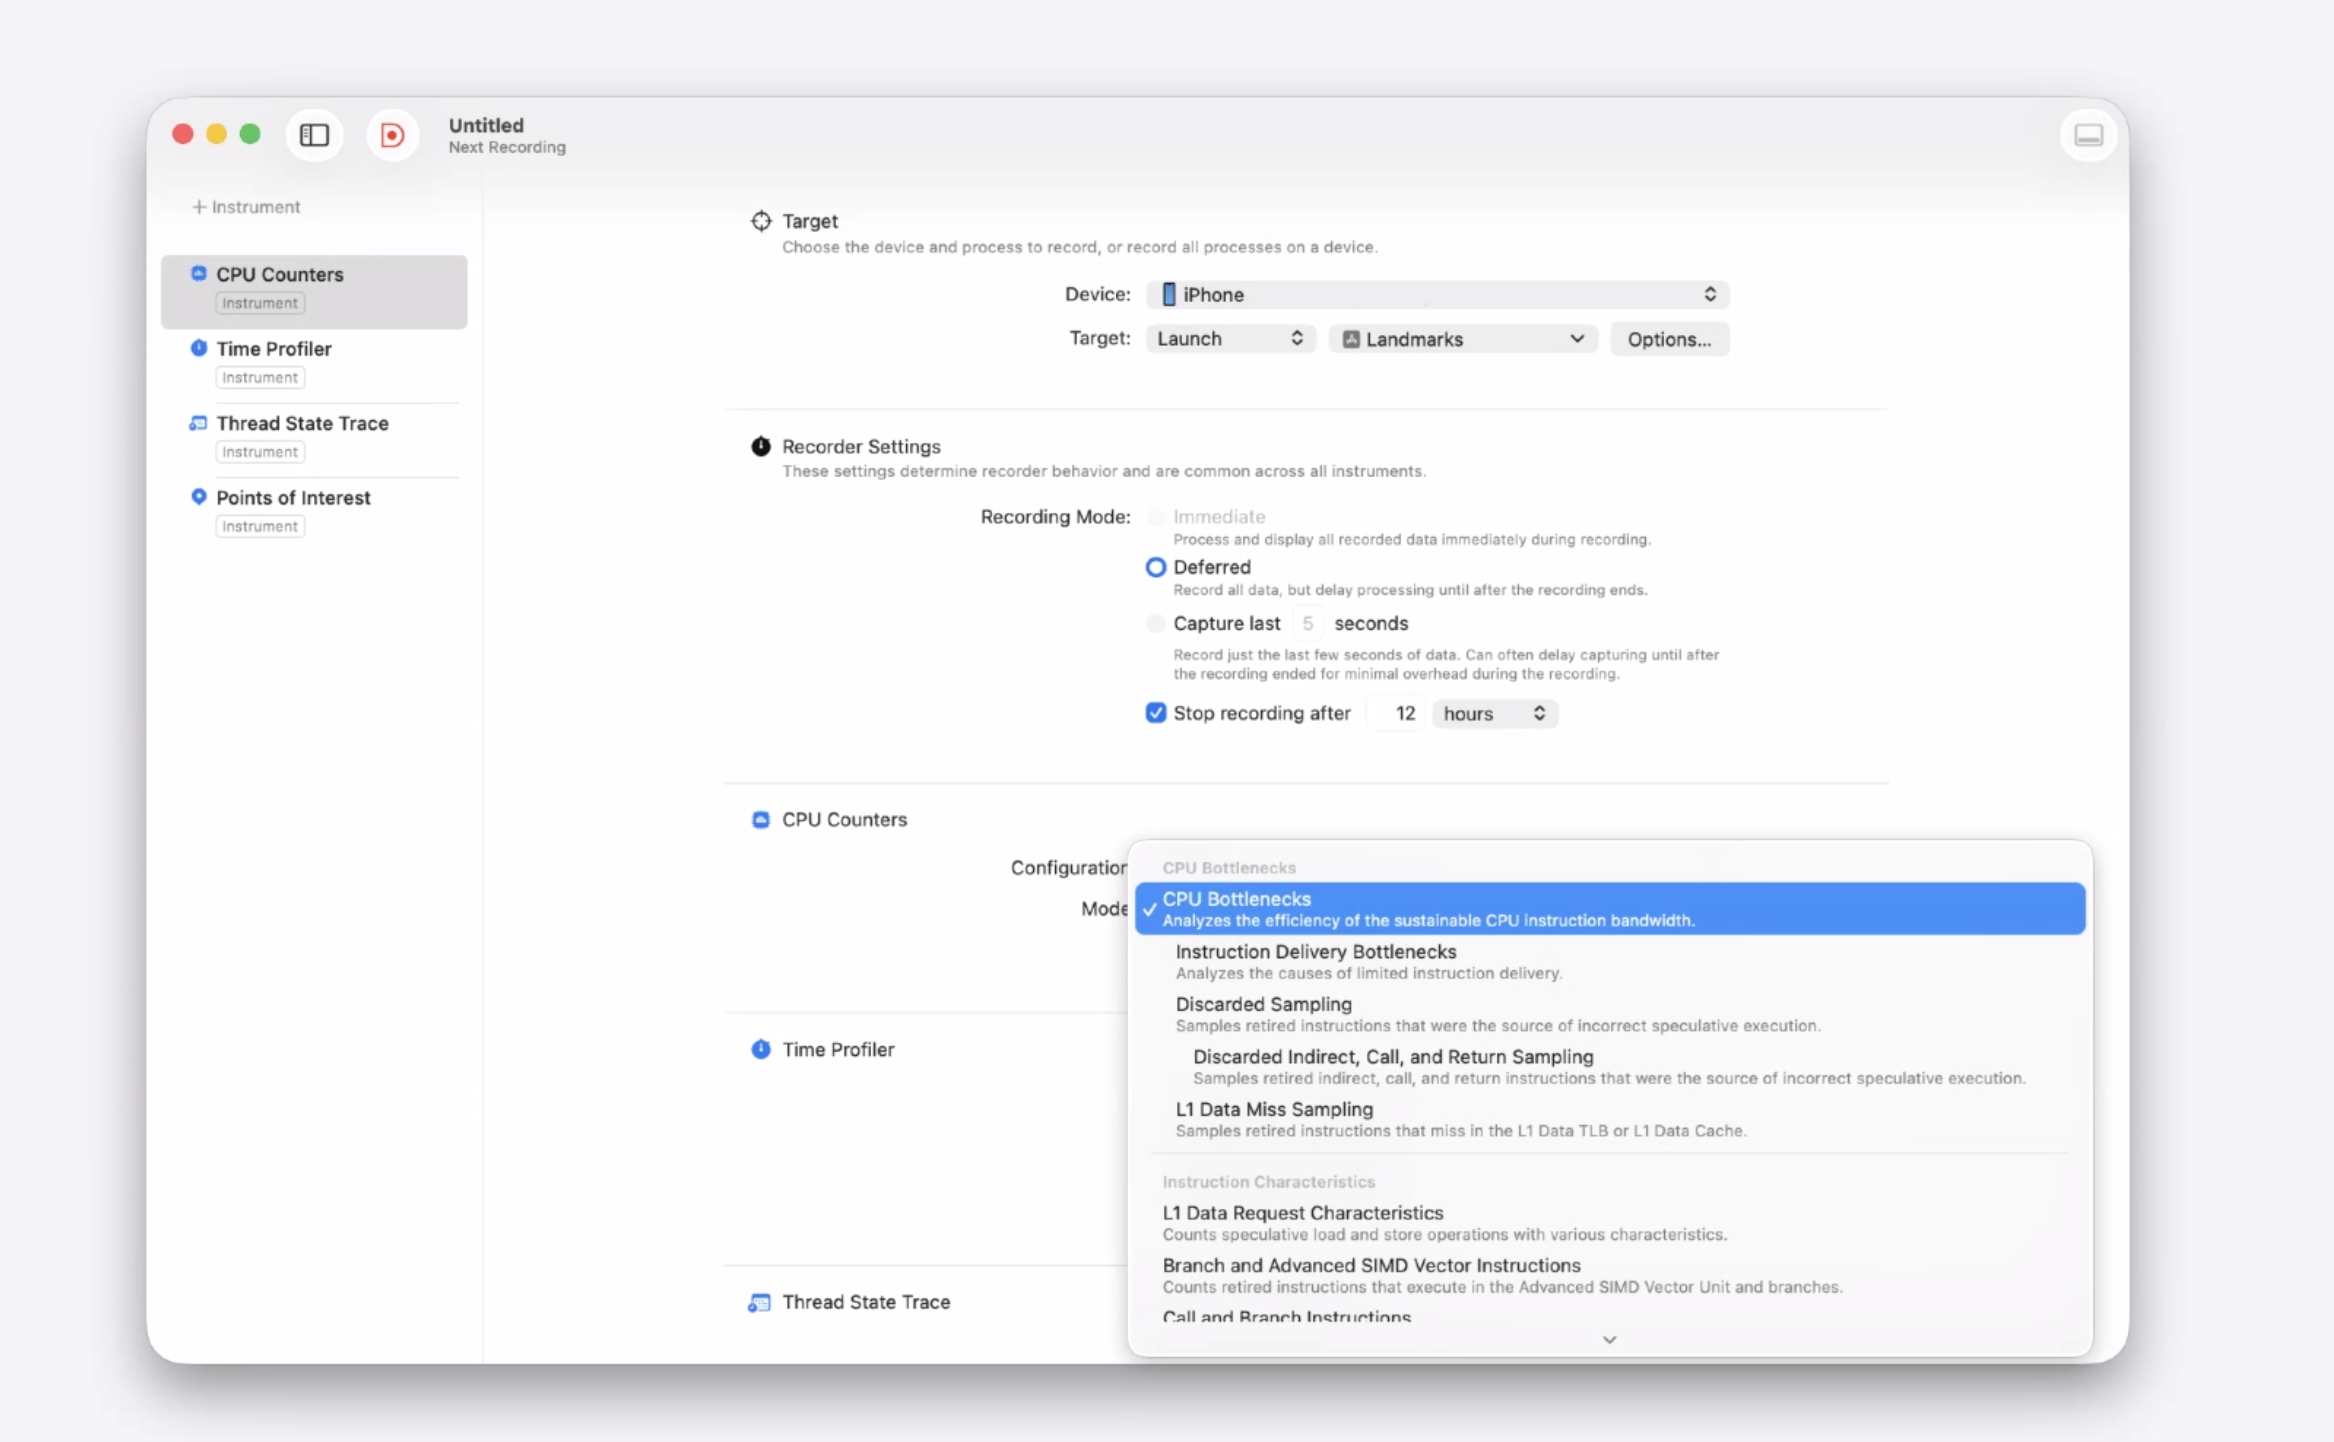Viewport: 2334px width, 1442px height.
Task: Click the + Instrument button
Action: tap(246, 207)
